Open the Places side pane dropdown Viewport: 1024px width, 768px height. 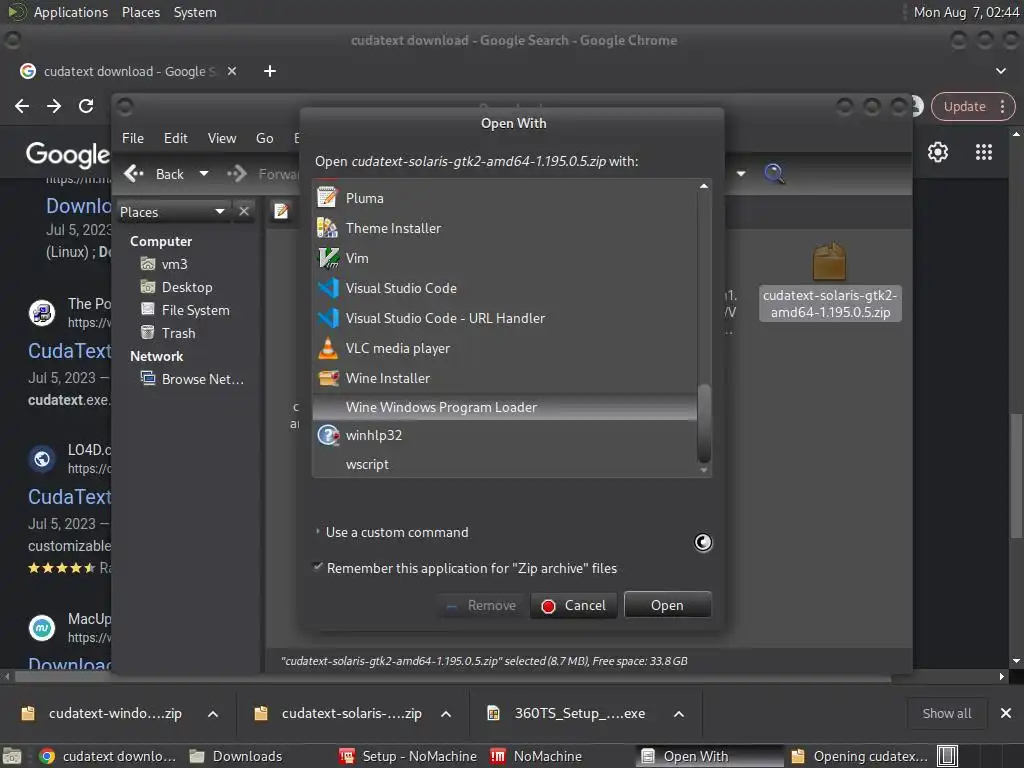click(x=172, y=212)
